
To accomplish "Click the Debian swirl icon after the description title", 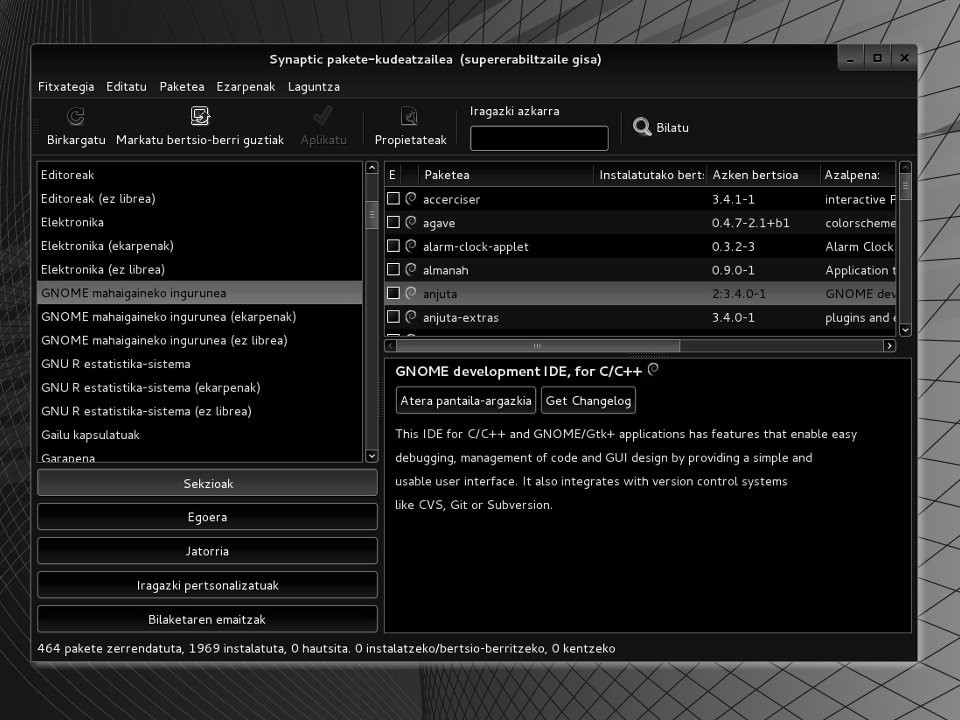I will [x=653, y=369].
